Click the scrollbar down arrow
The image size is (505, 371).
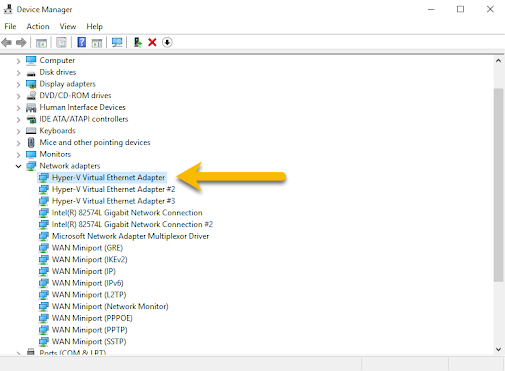pyautogui.click(x=498, y=349)
